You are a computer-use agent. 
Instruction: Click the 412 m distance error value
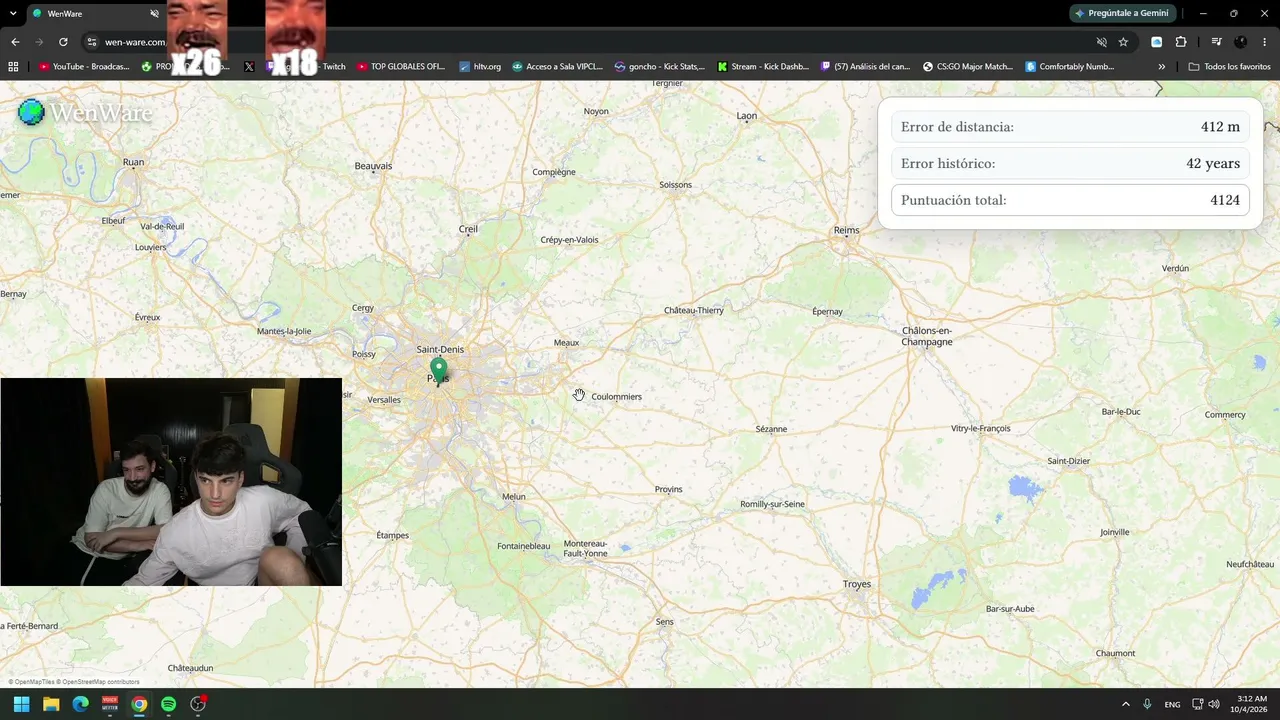(1220, 127)
